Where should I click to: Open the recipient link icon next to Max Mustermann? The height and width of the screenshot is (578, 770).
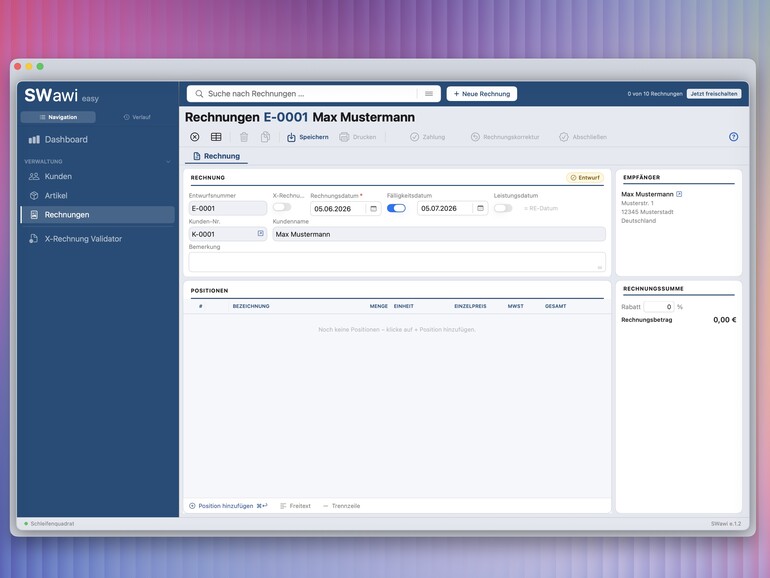679,194
